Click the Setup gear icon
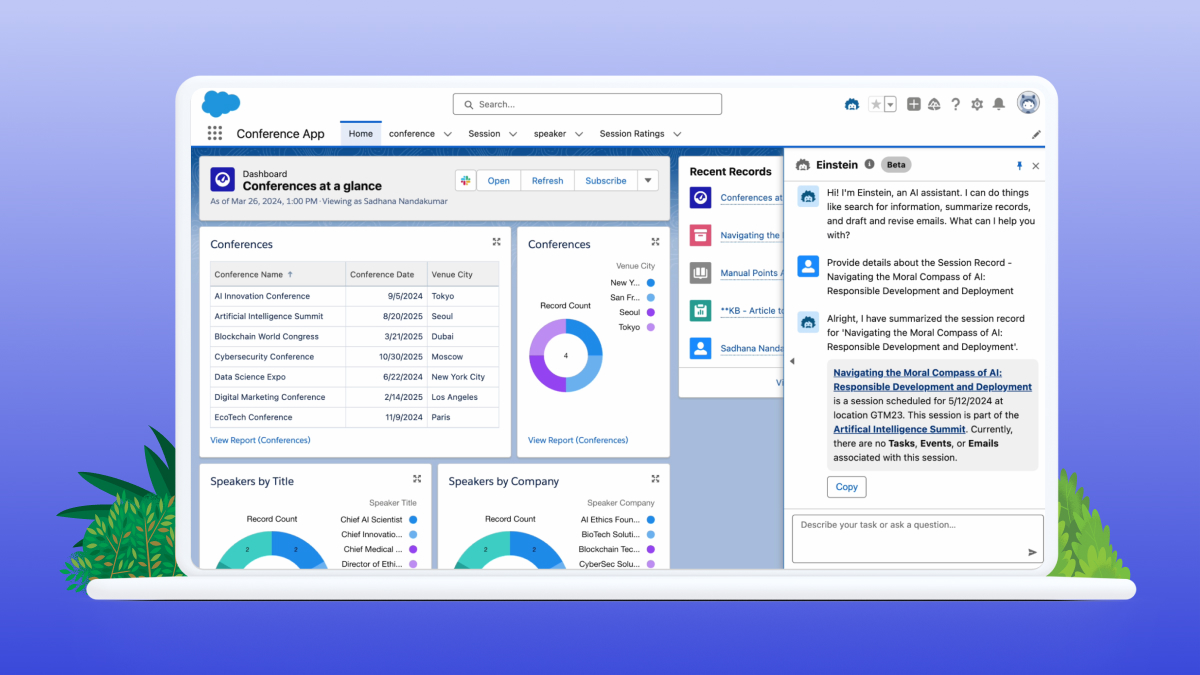1200x675 pixels. (977, 104)
